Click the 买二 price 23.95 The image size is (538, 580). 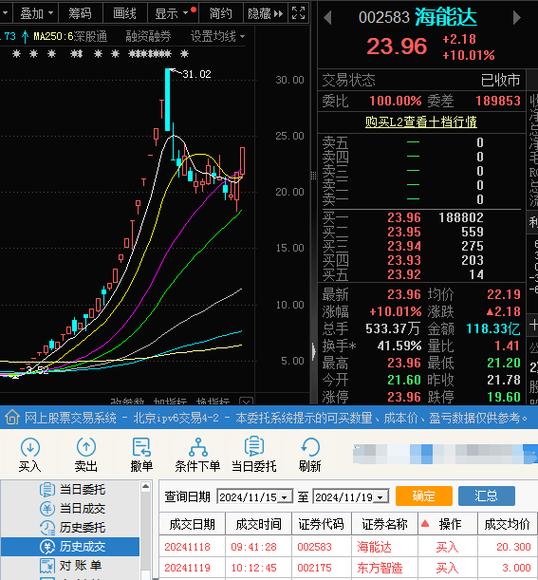coord(404,232)
